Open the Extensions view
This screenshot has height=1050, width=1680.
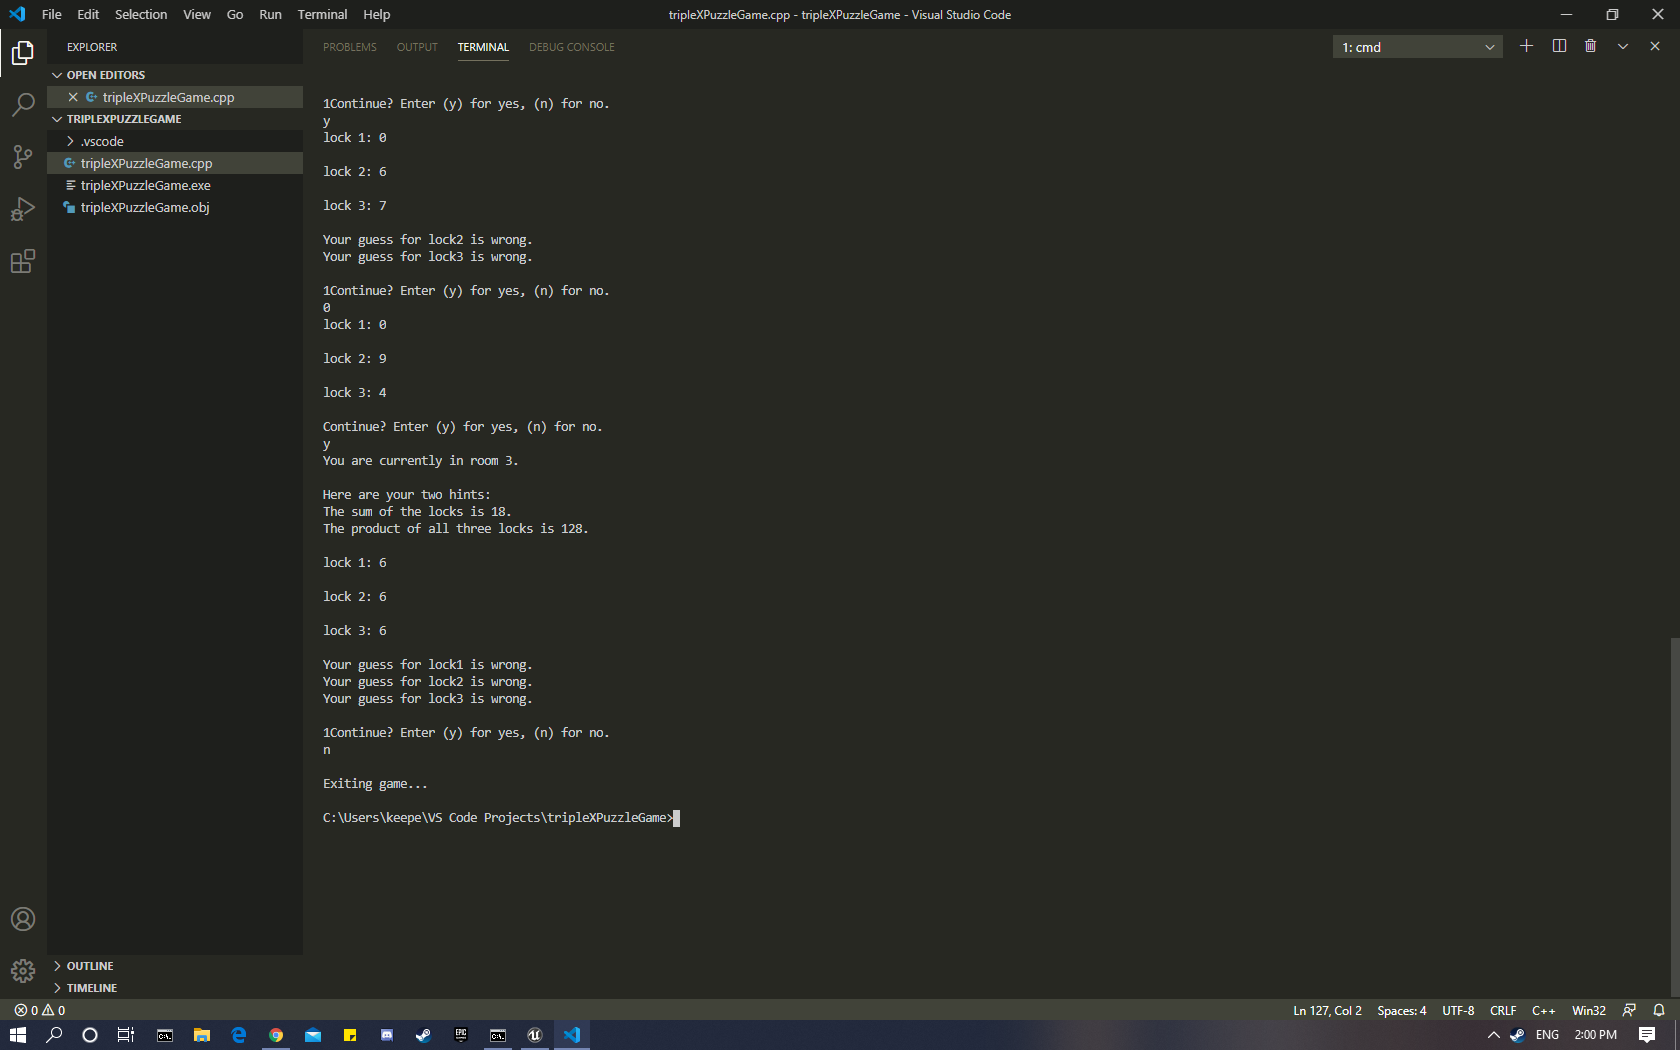pos(23,261)
